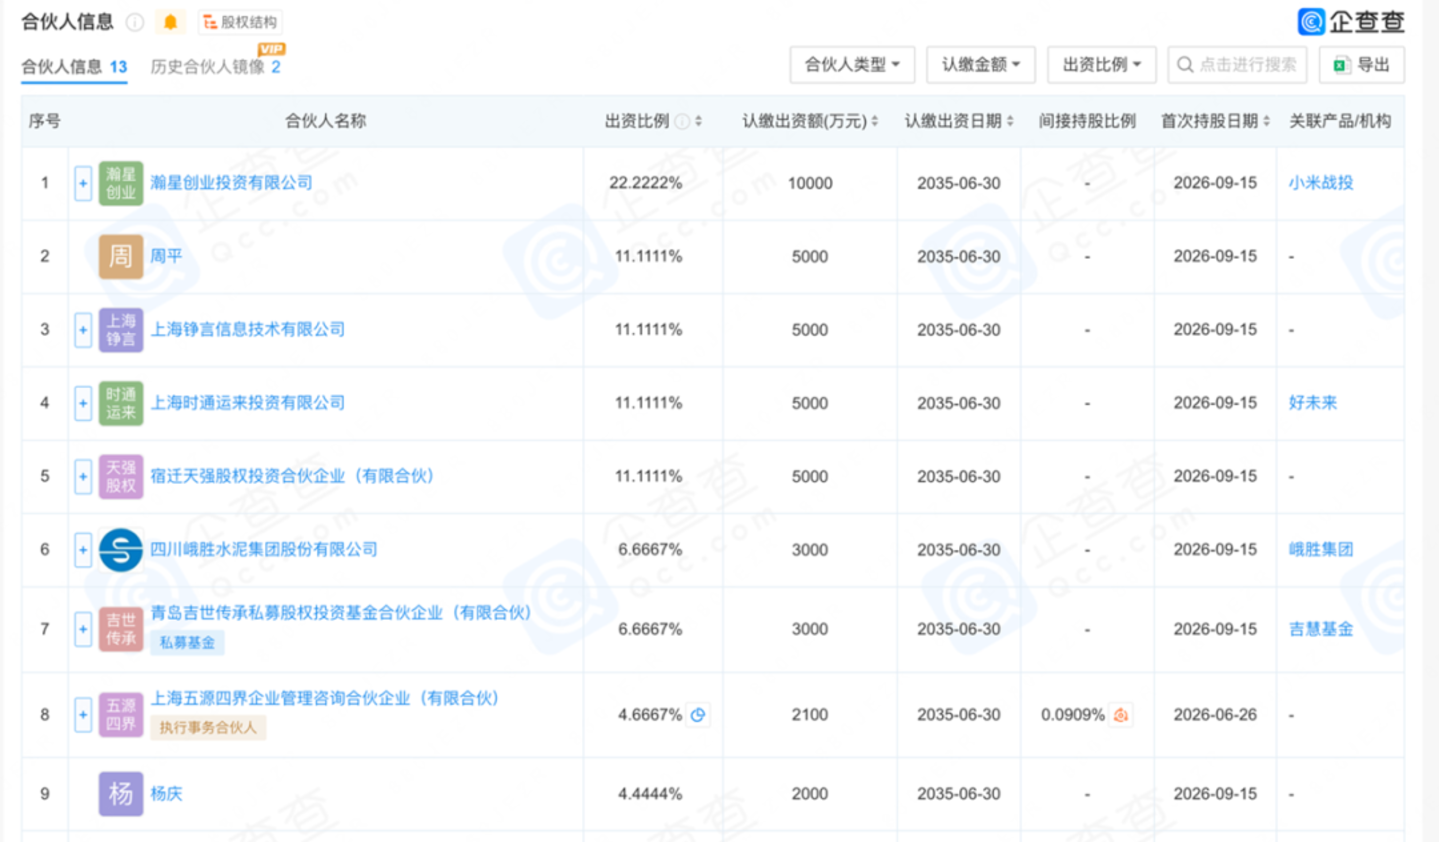
Task: Click the 天强股权 pink logo badge
Action: coord(121,477)
